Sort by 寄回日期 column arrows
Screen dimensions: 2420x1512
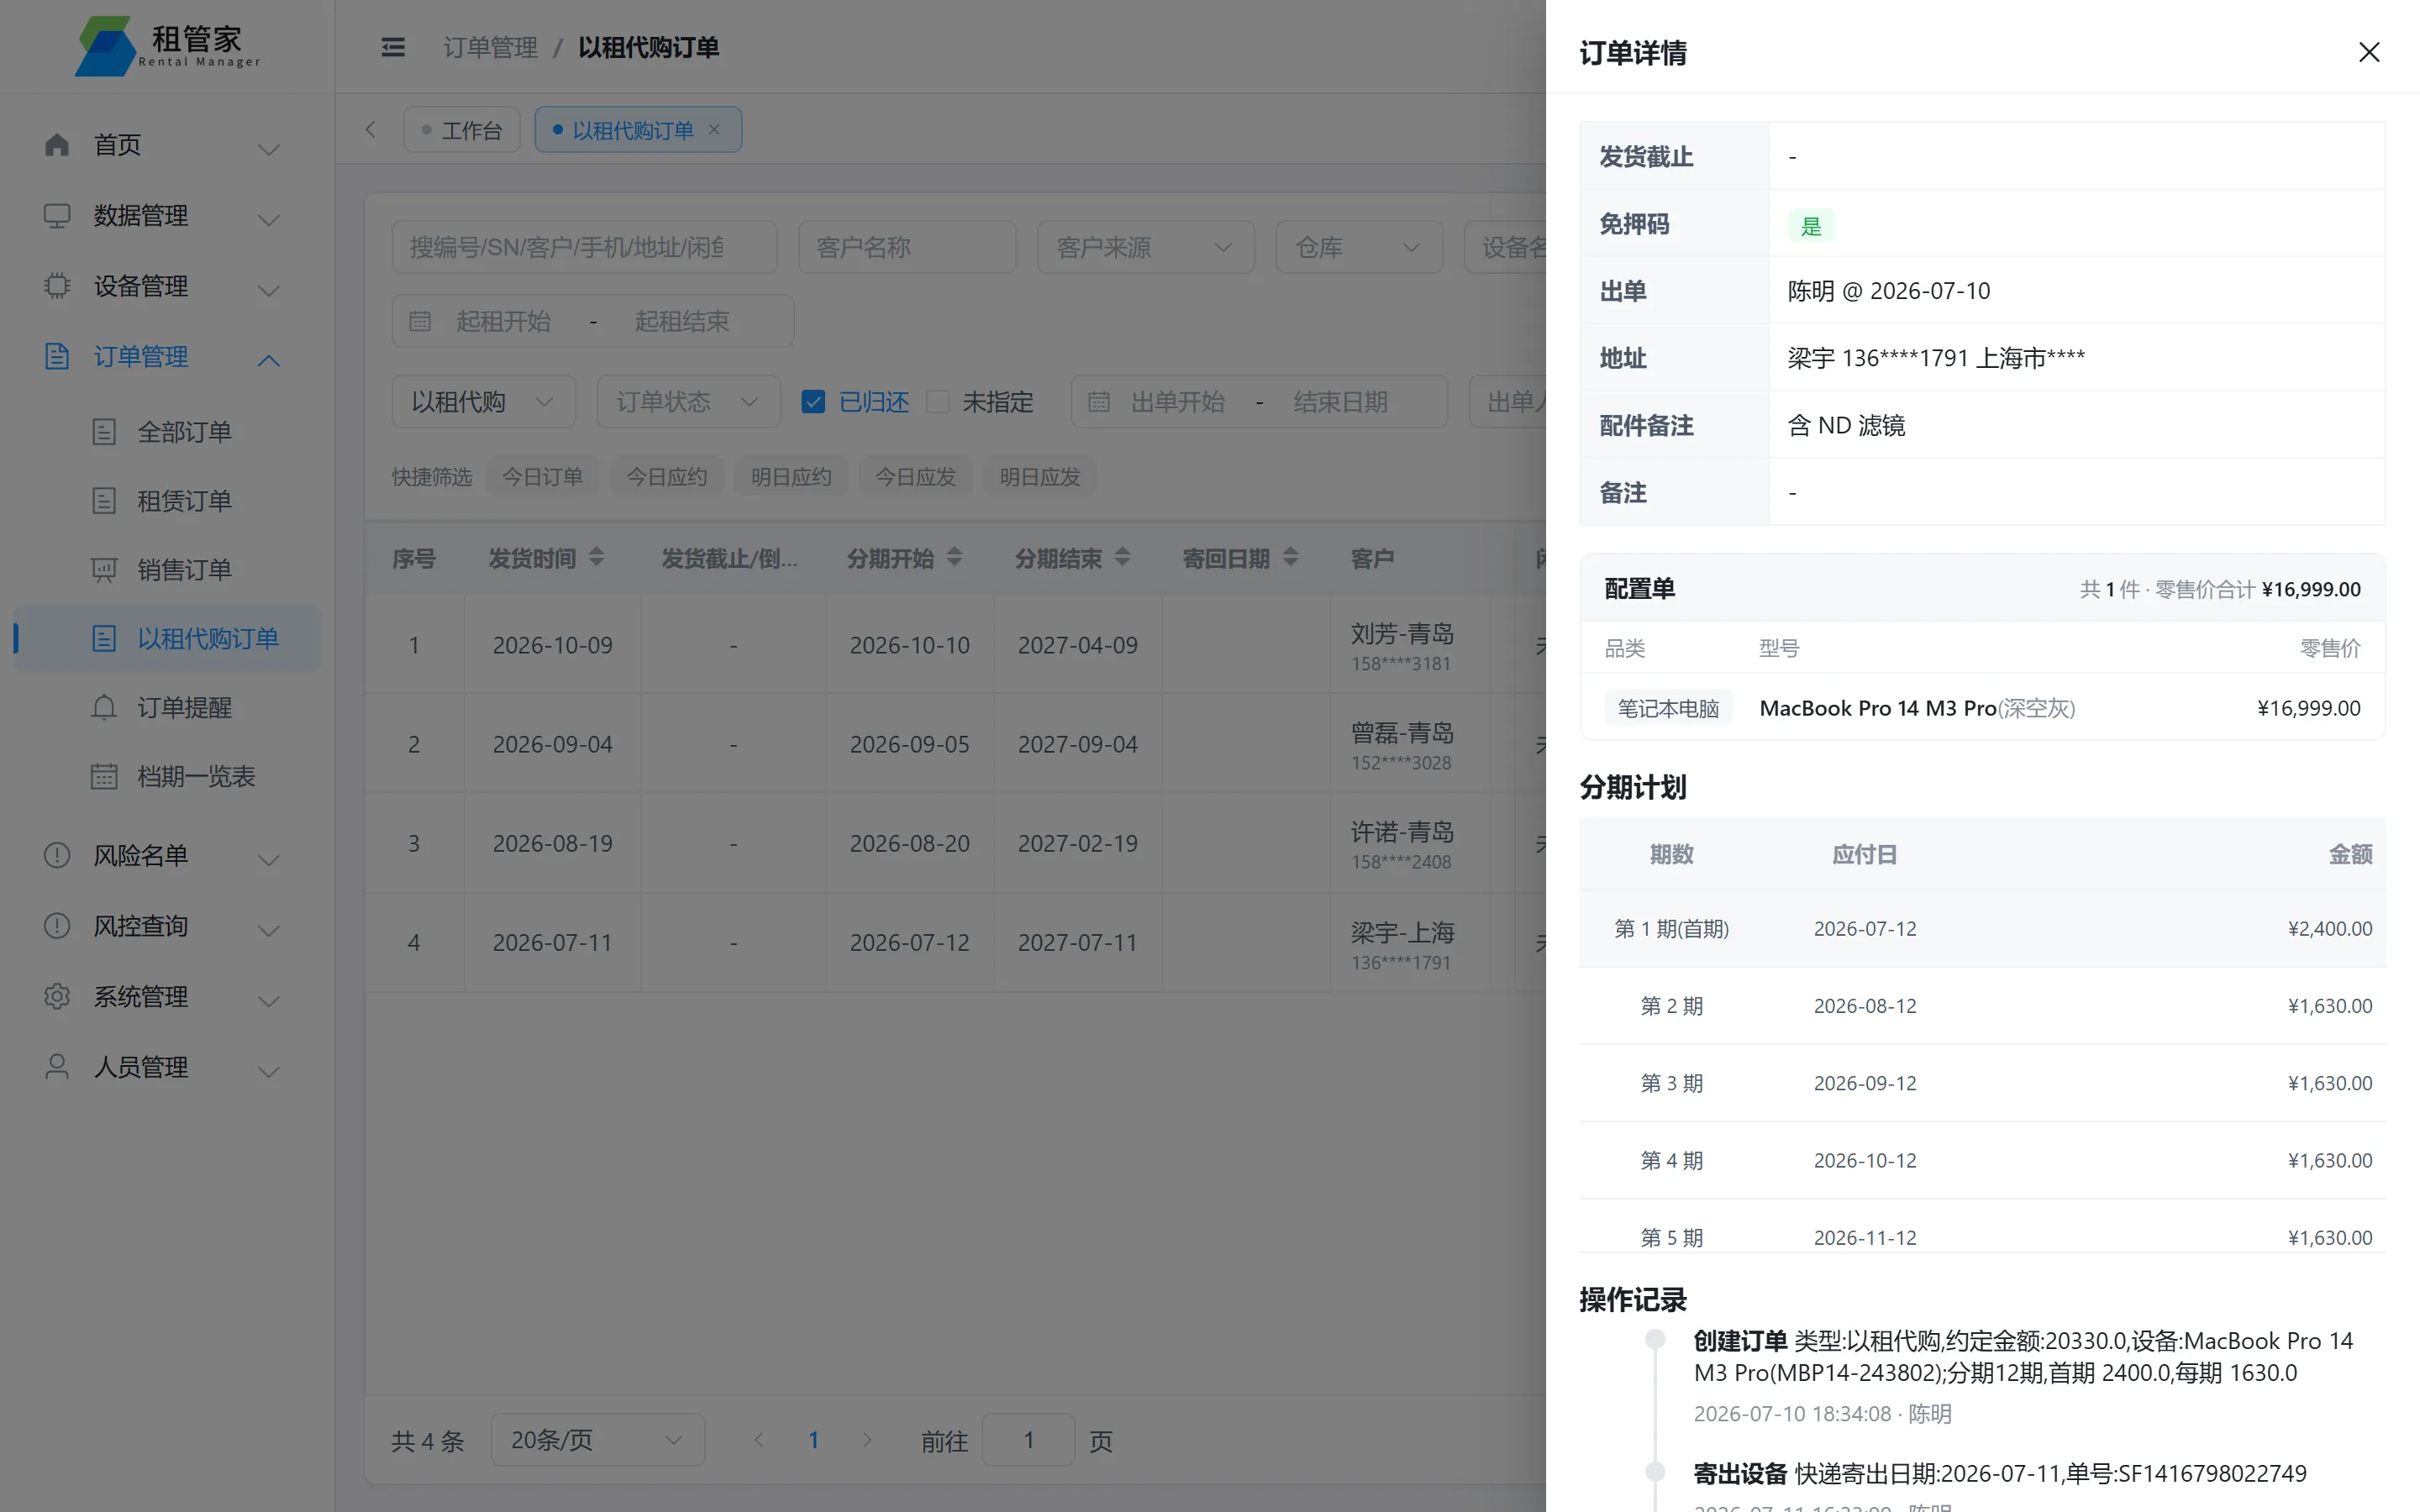point(1291,557)
